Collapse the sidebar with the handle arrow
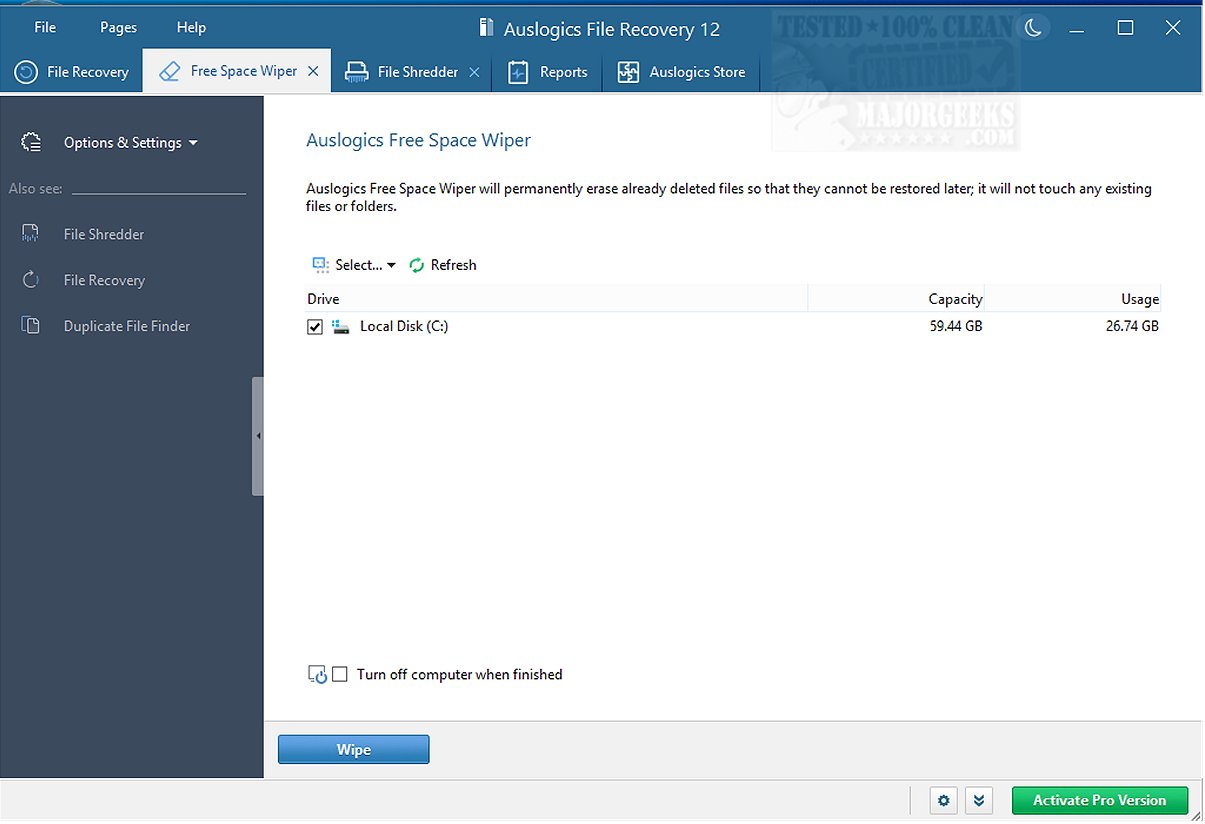The width and height of the screenshot is (1205, 824). click(258, 436)
